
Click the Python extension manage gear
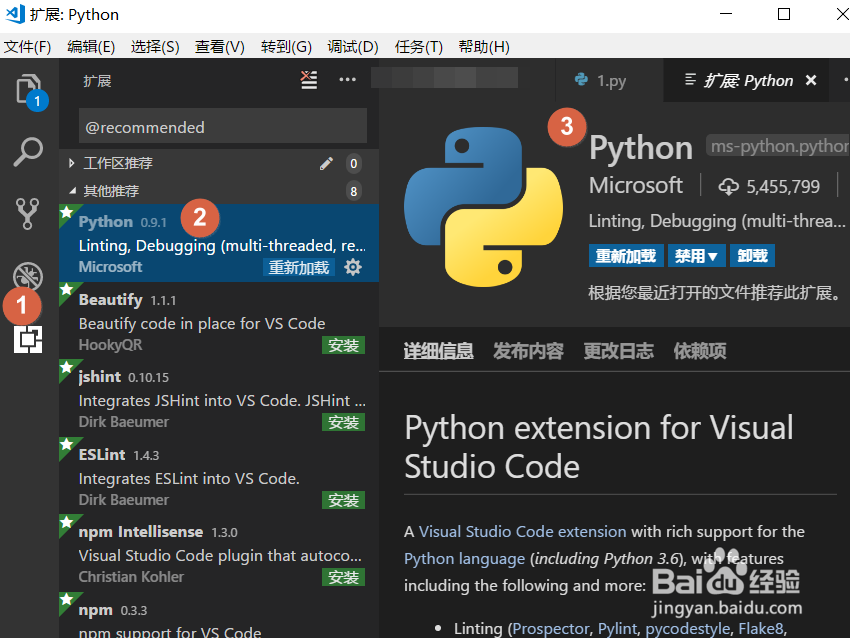pos(353,267)
